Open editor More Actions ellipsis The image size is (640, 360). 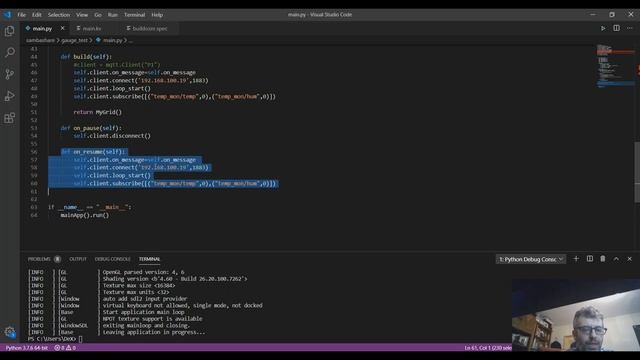pyautogui.click(x=630, y=28)
